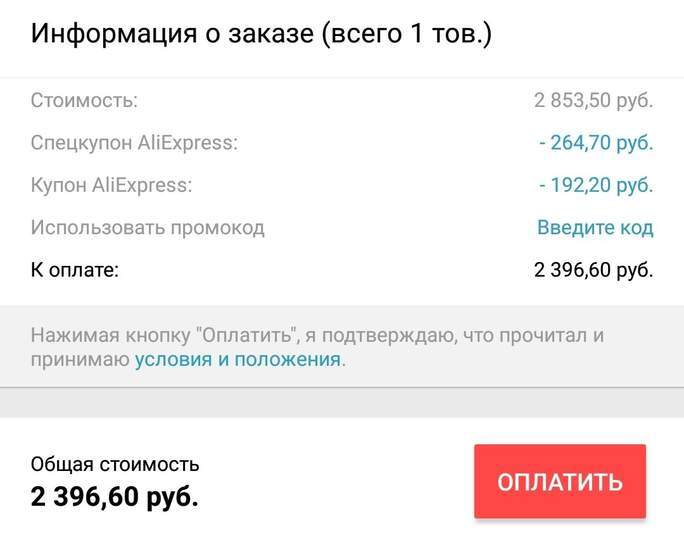The image size is (684, 545).
Task: Open the условия и положения link
Action: click(238, 360)
